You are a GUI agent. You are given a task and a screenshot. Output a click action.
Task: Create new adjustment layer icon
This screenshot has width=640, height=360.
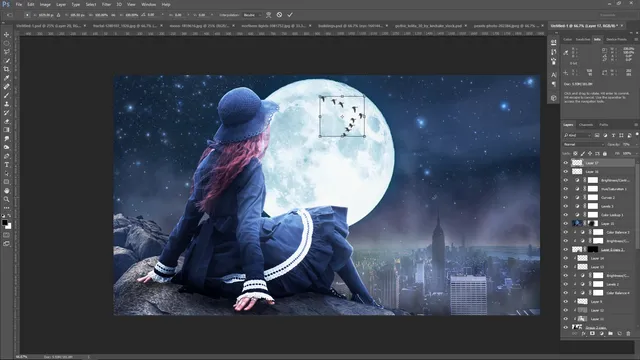coord(601,333)
